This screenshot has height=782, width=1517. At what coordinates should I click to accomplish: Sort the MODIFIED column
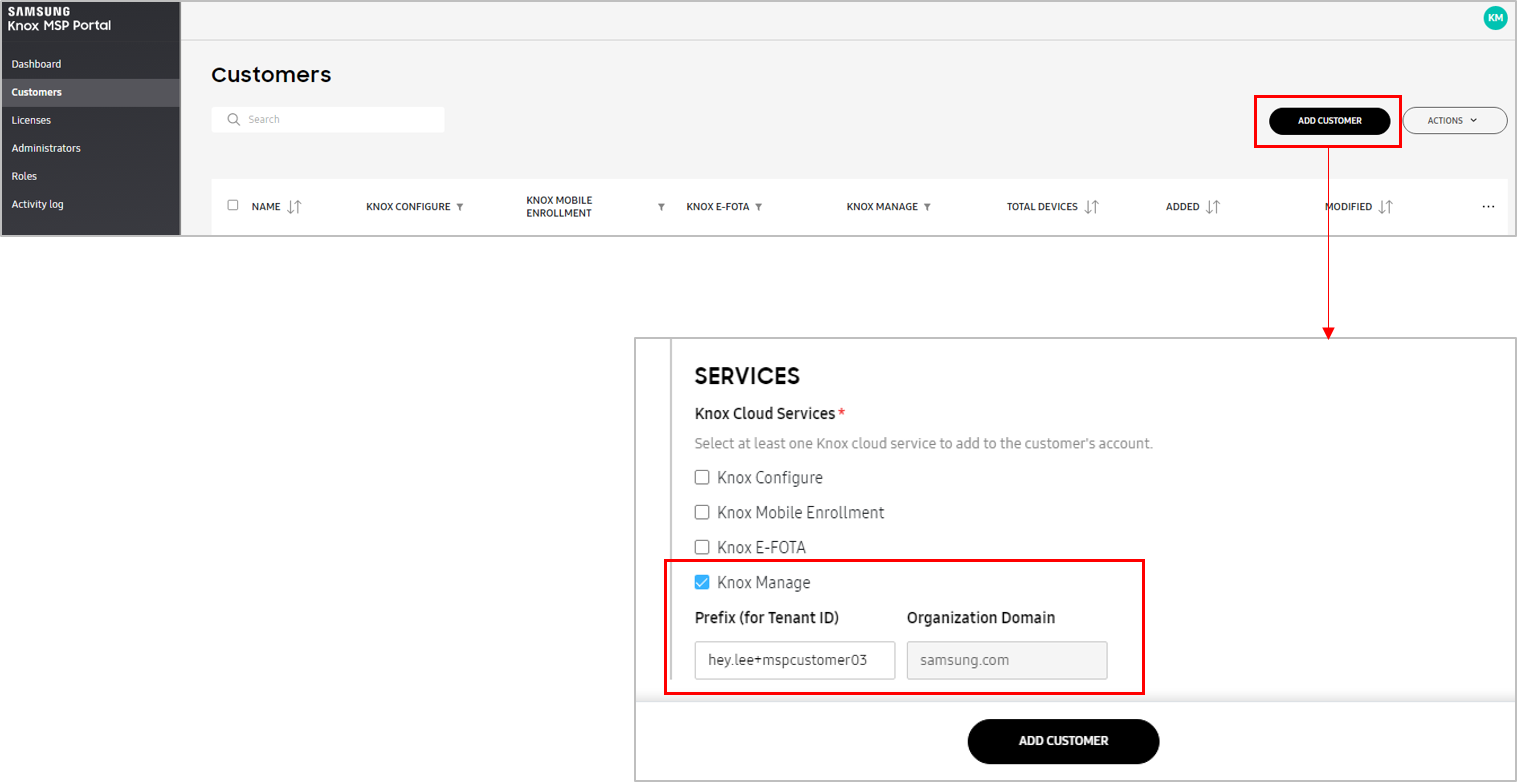[x=1387, y=206]
